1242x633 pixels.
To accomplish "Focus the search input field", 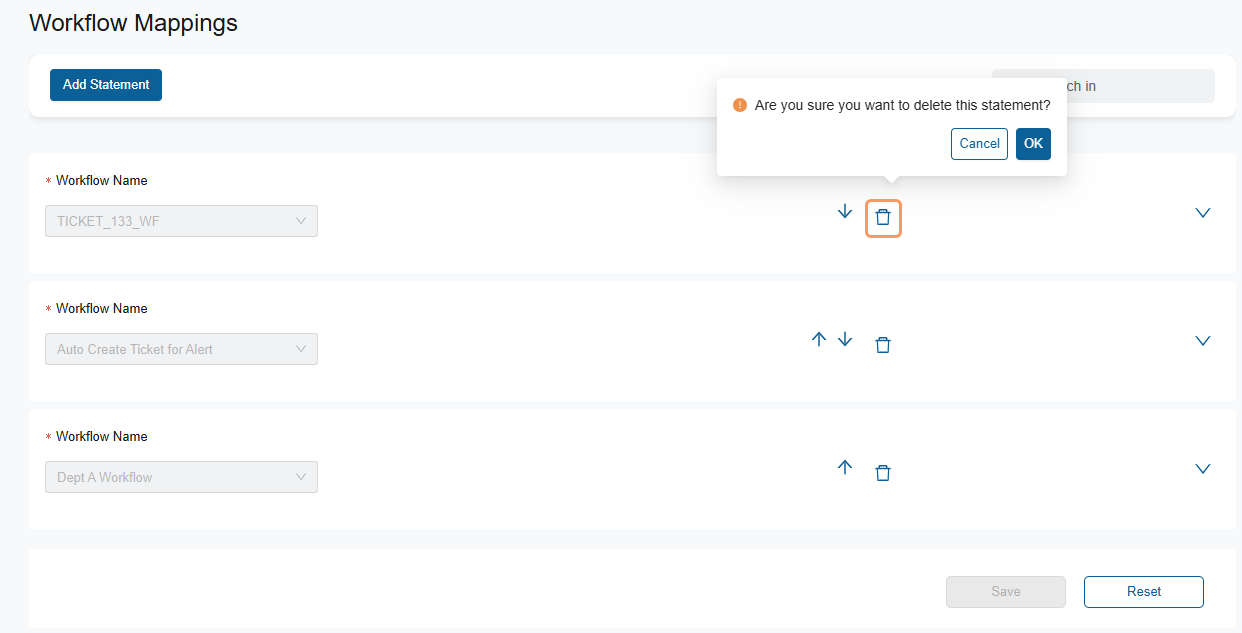I will pos(1140,86).
